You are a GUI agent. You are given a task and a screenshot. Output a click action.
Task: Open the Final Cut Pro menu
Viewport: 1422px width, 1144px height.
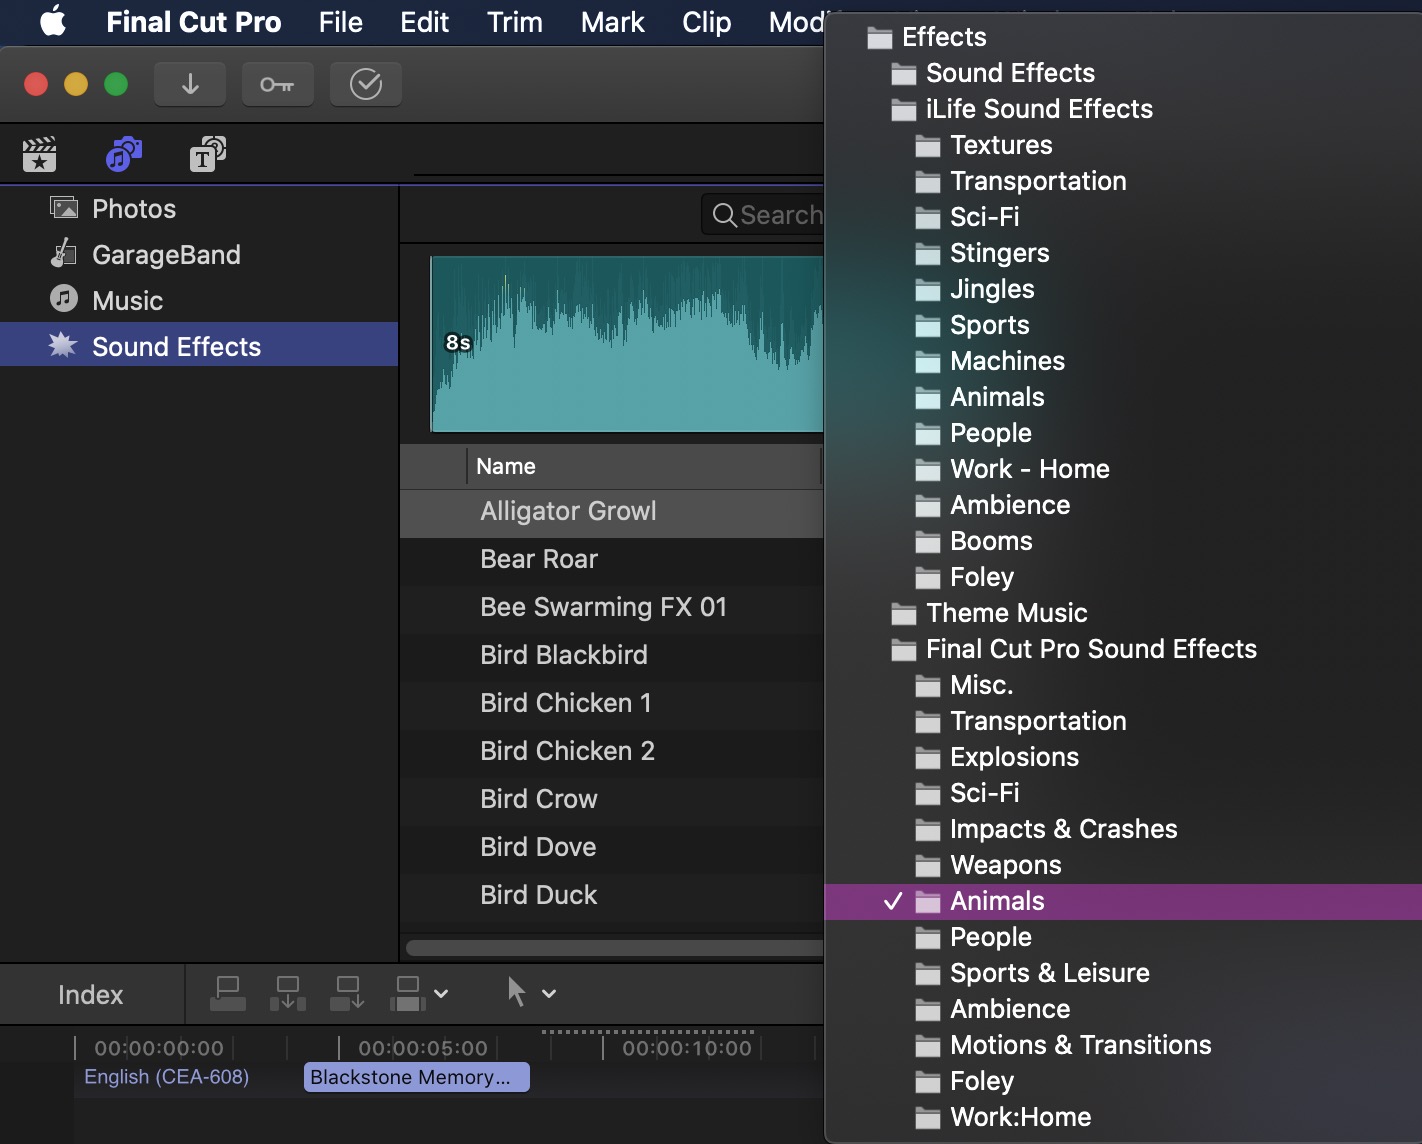[x=194, y=22]
